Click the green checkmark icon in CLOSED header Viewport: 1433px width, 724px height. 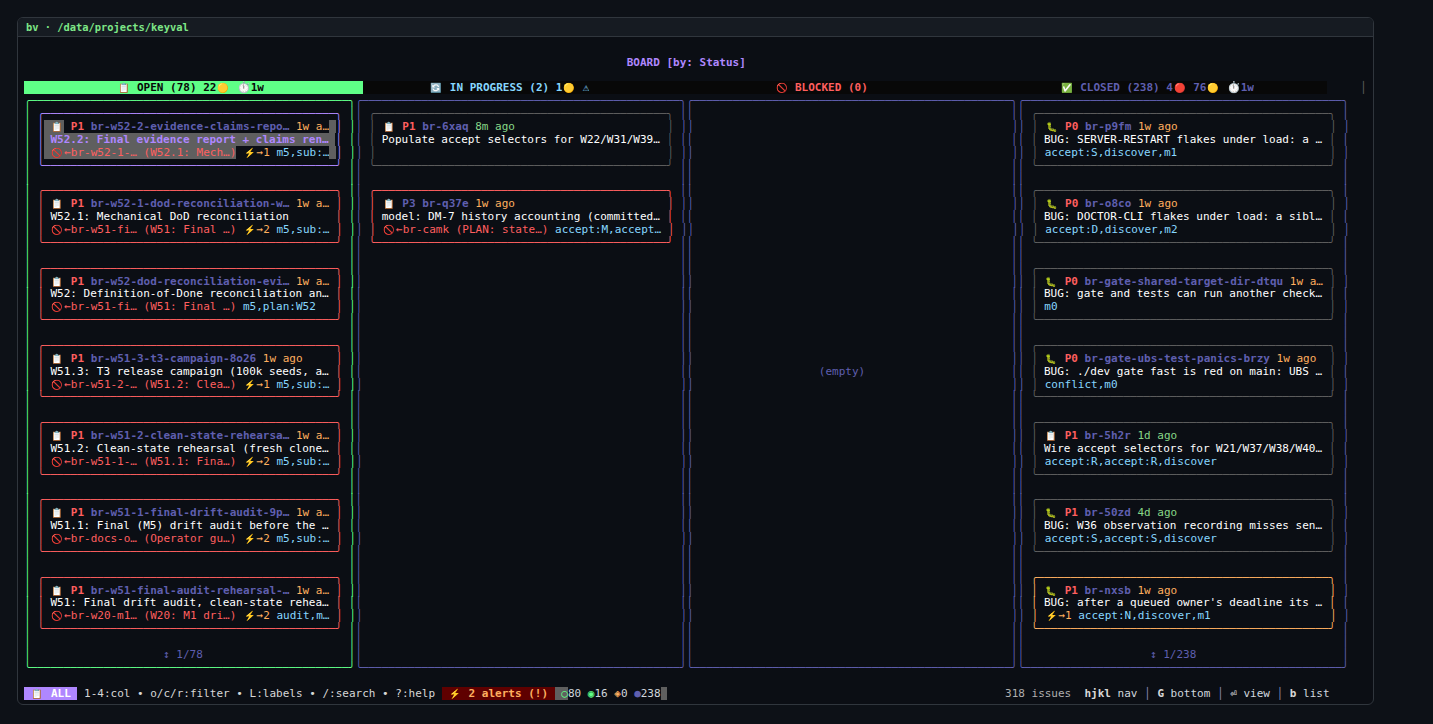1067,88
